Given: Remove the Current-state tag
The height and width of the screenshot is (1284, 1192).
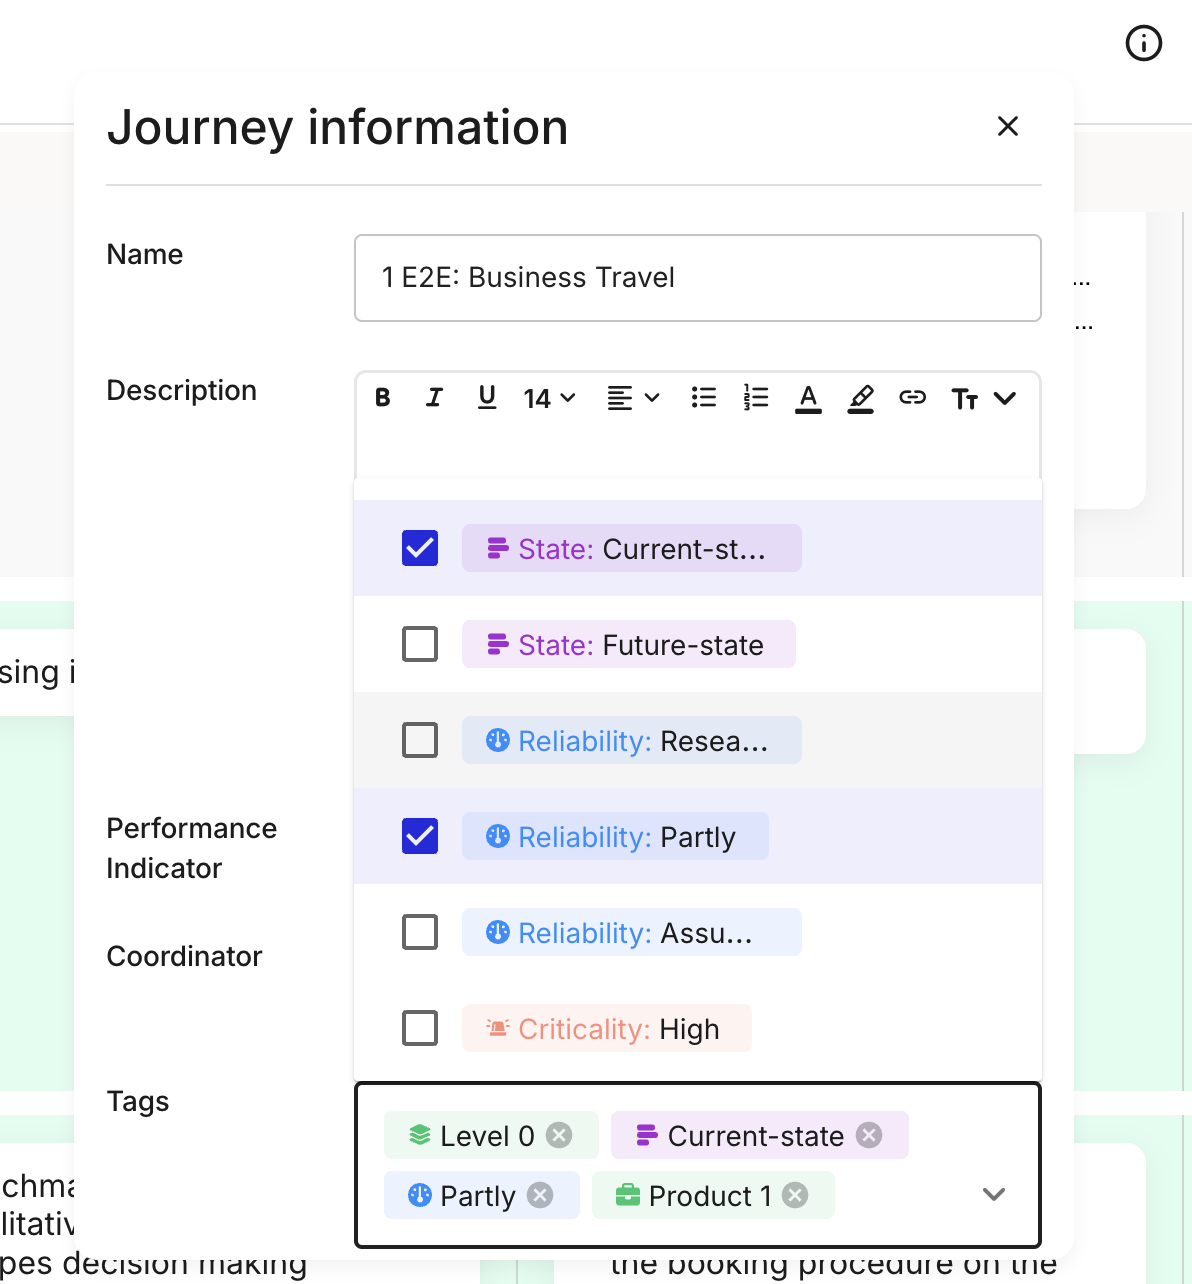Looking at the screenshot, I should coord(870,1135).
